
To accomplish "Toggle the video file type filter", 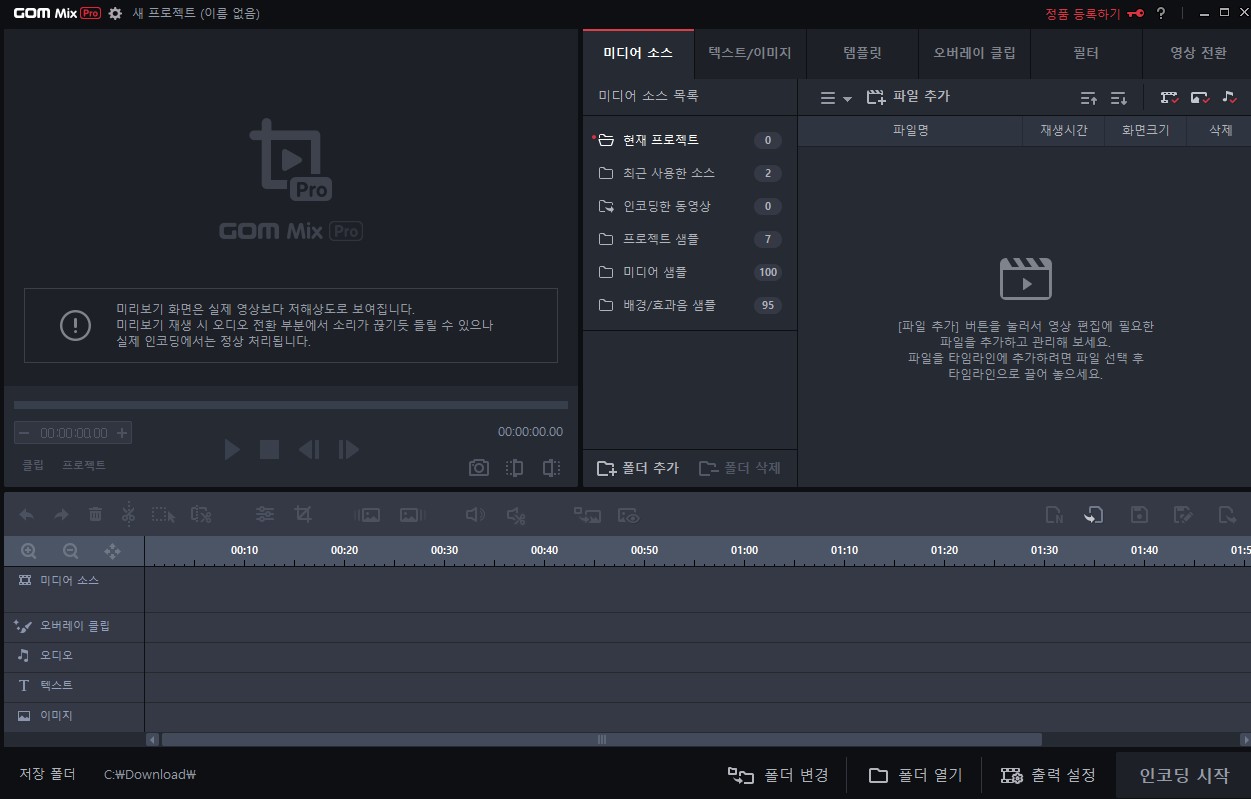I will click(x=1169, y=97).
